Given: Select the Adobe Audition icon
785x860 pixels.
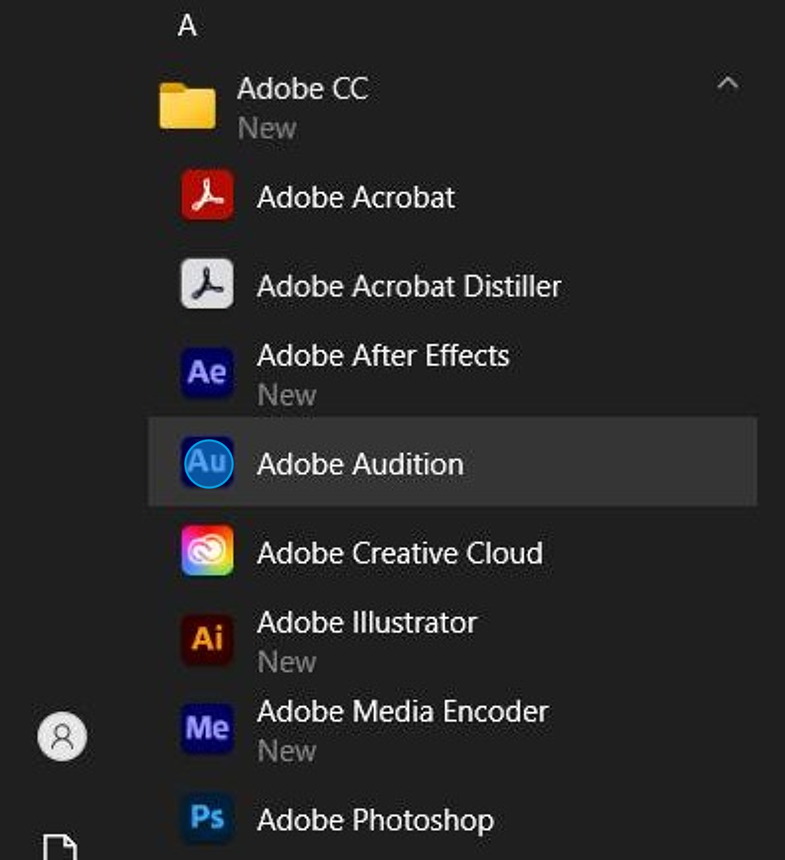Looking at the screenshot, I should (206, 464).
